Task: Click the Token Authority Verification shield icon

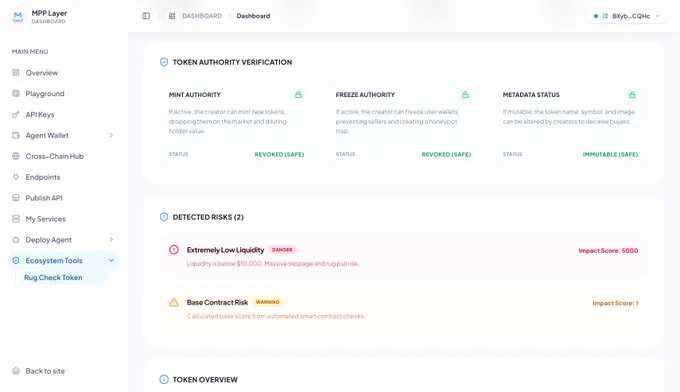Action: 164,62
